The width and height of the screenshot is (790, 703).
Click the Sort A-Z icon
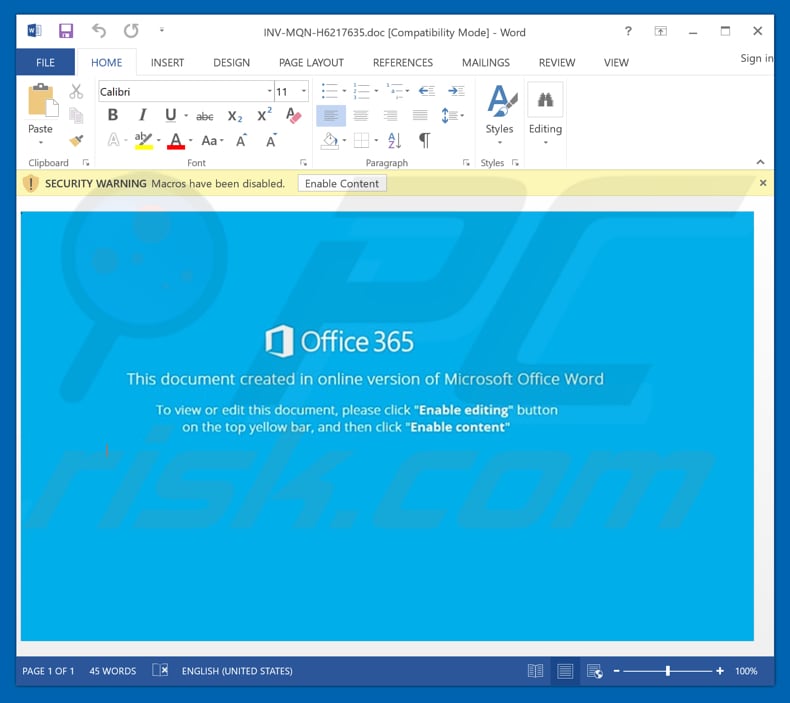394,140
